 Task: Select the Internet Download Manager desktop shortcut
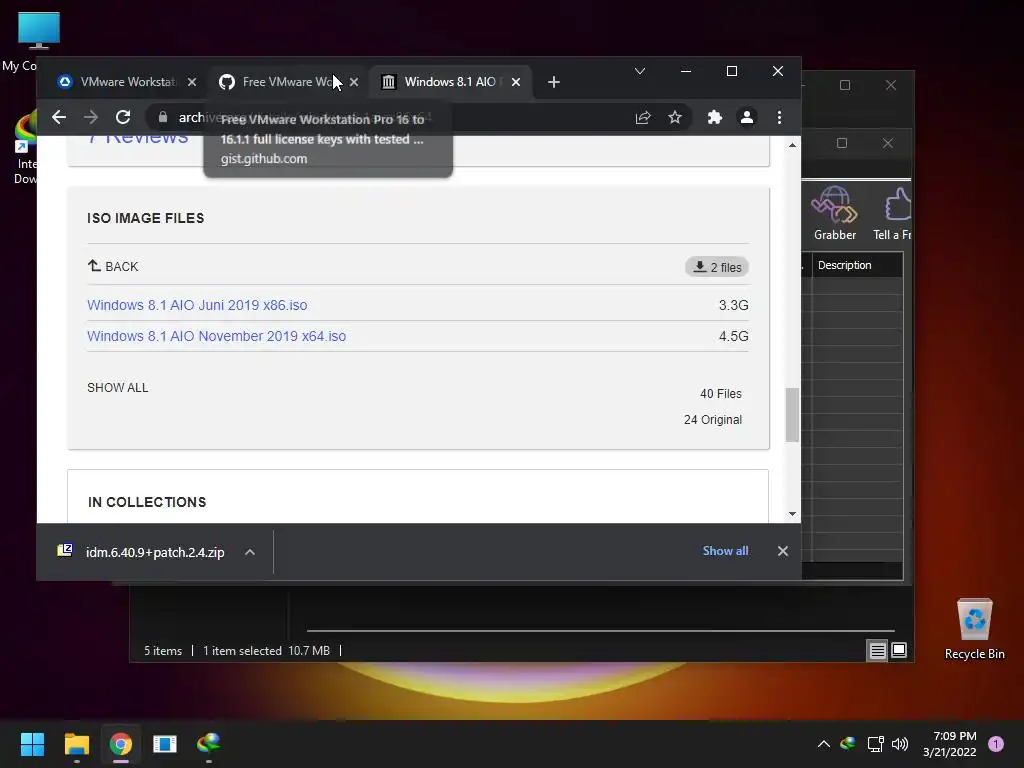24,148
